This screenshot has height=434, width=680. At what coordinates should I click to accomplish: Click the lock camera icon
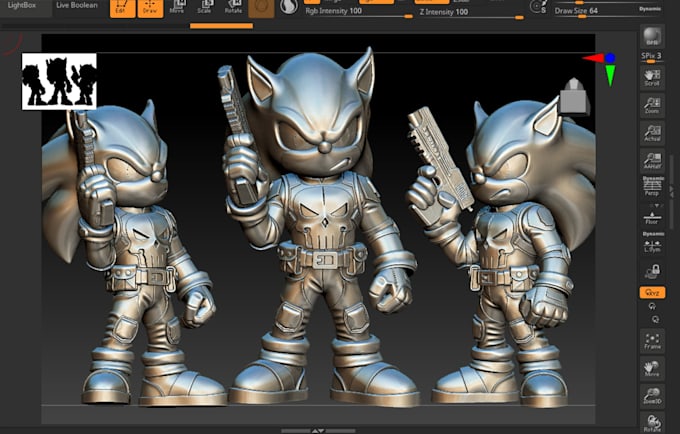pyautogui.click(x=652, y=271)
